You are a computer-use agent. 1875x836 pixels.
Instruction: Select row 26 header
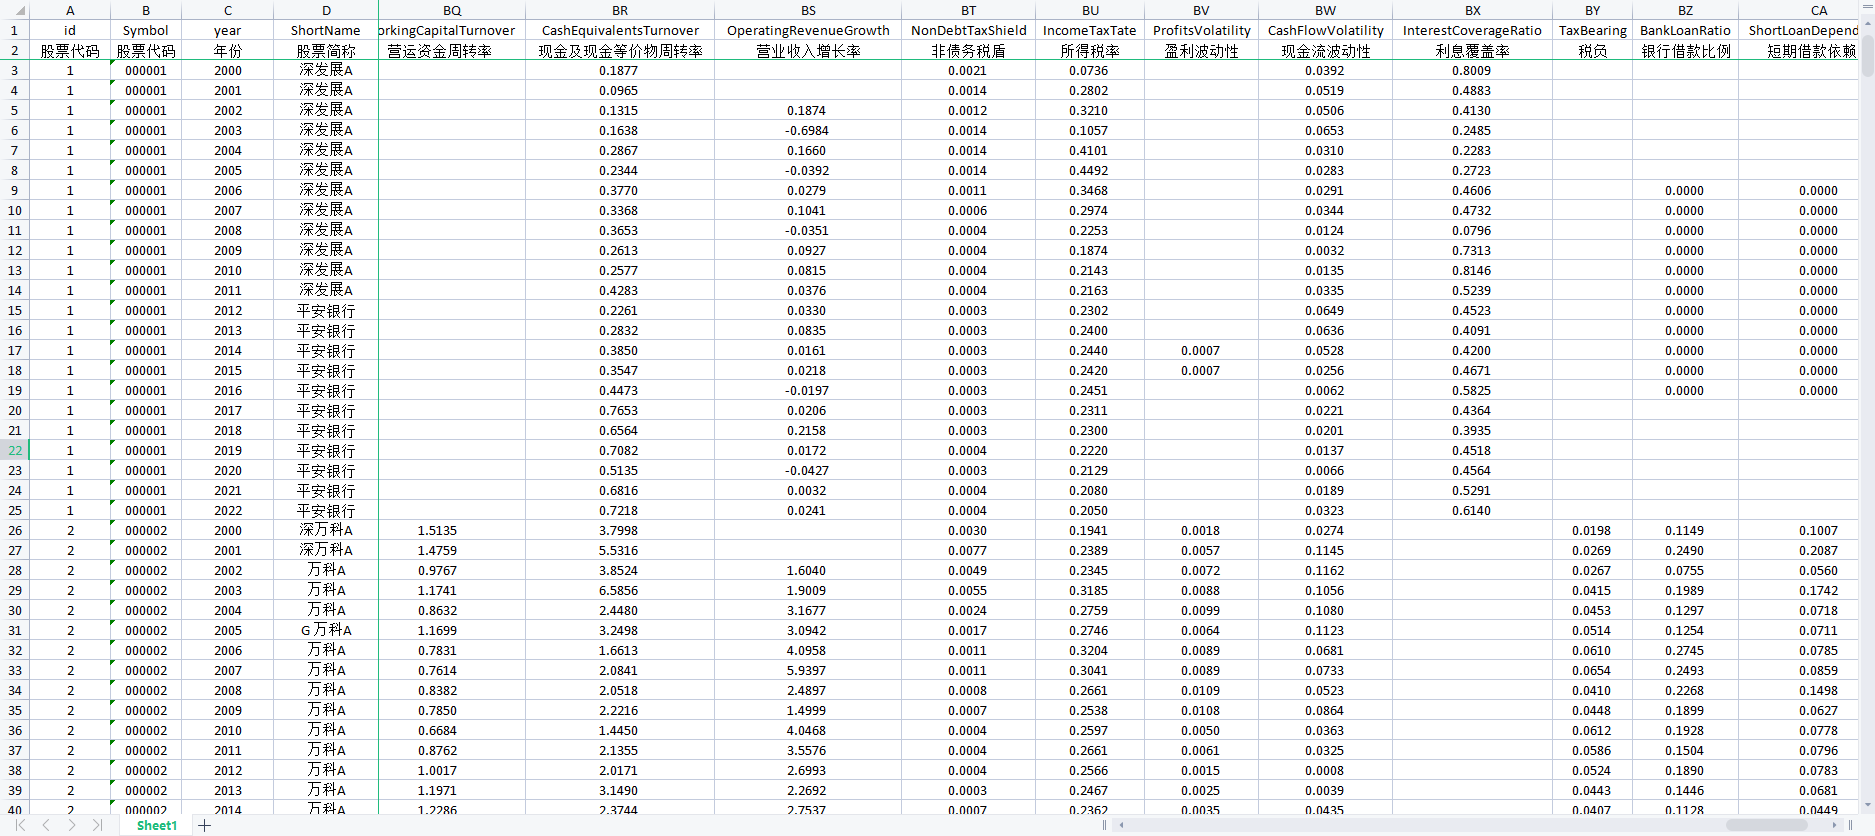[15, 530]
